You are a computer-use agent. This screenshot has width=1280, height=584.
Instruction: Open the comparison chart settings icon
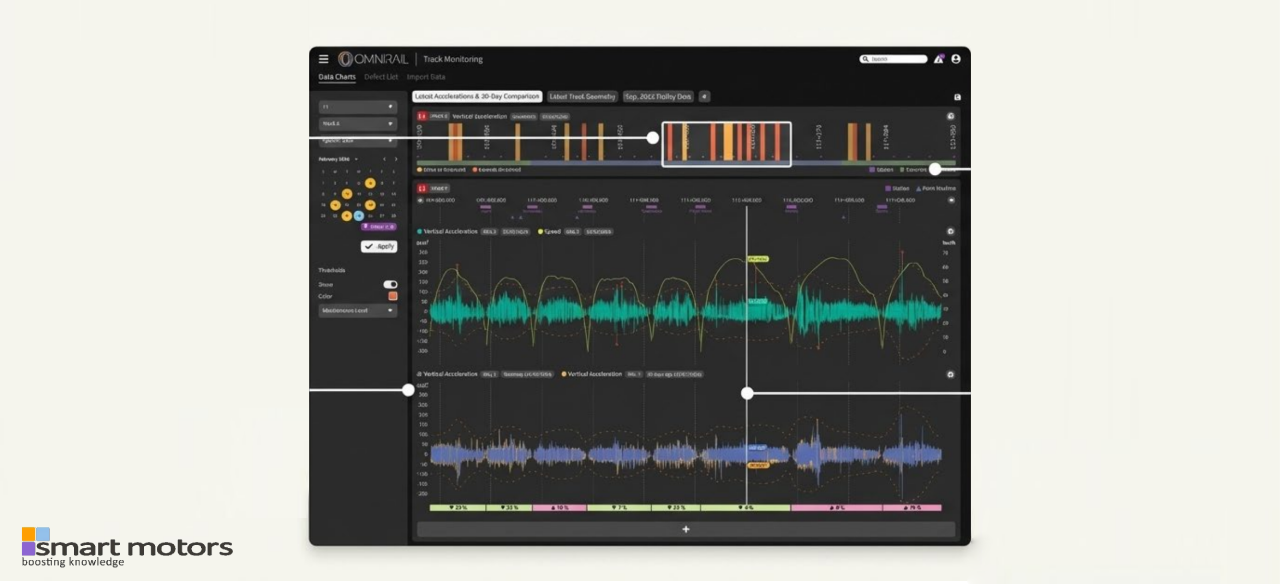click(950, 374)
